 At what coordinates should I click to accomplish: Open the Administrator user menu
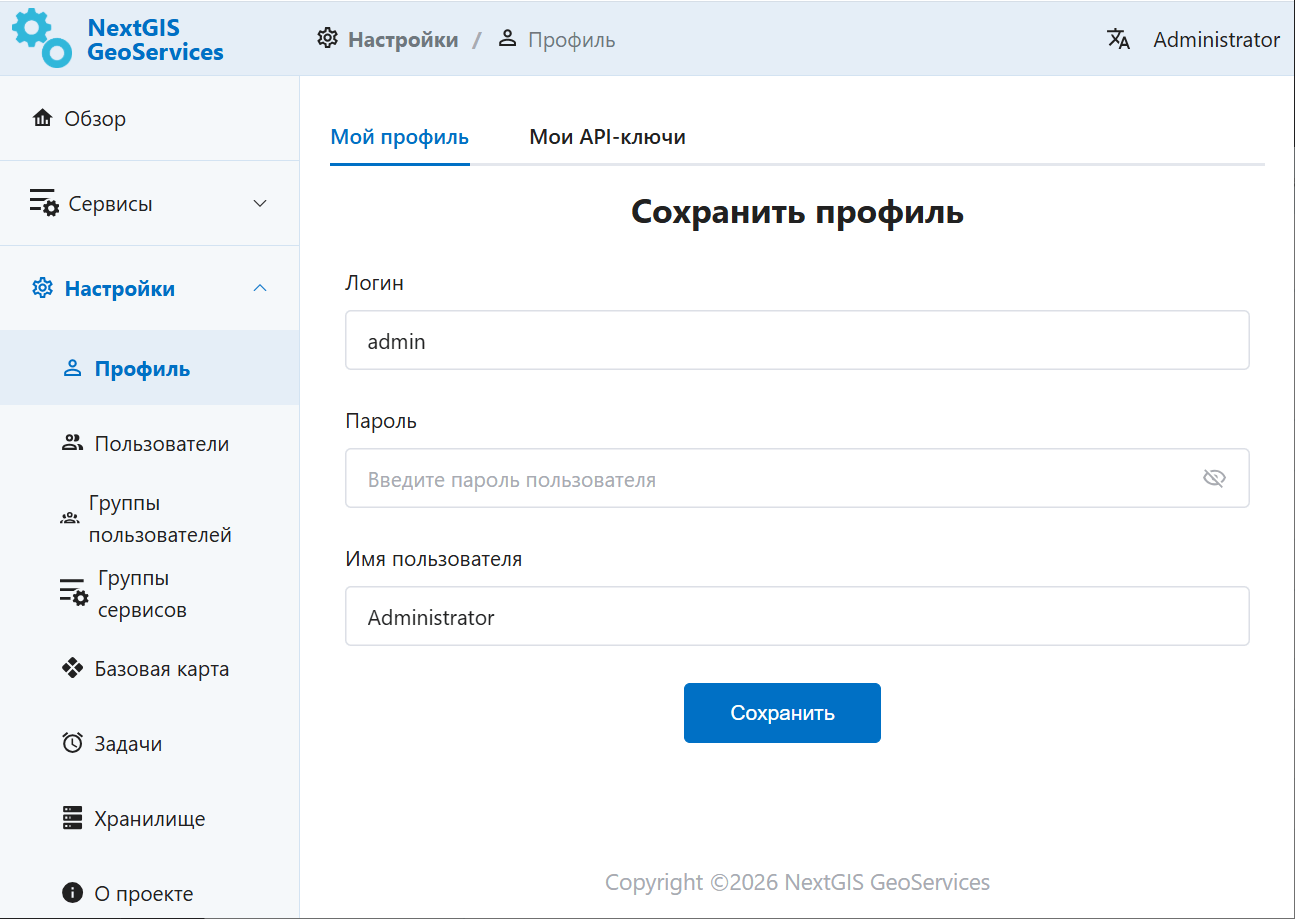tap(1216, 40)
